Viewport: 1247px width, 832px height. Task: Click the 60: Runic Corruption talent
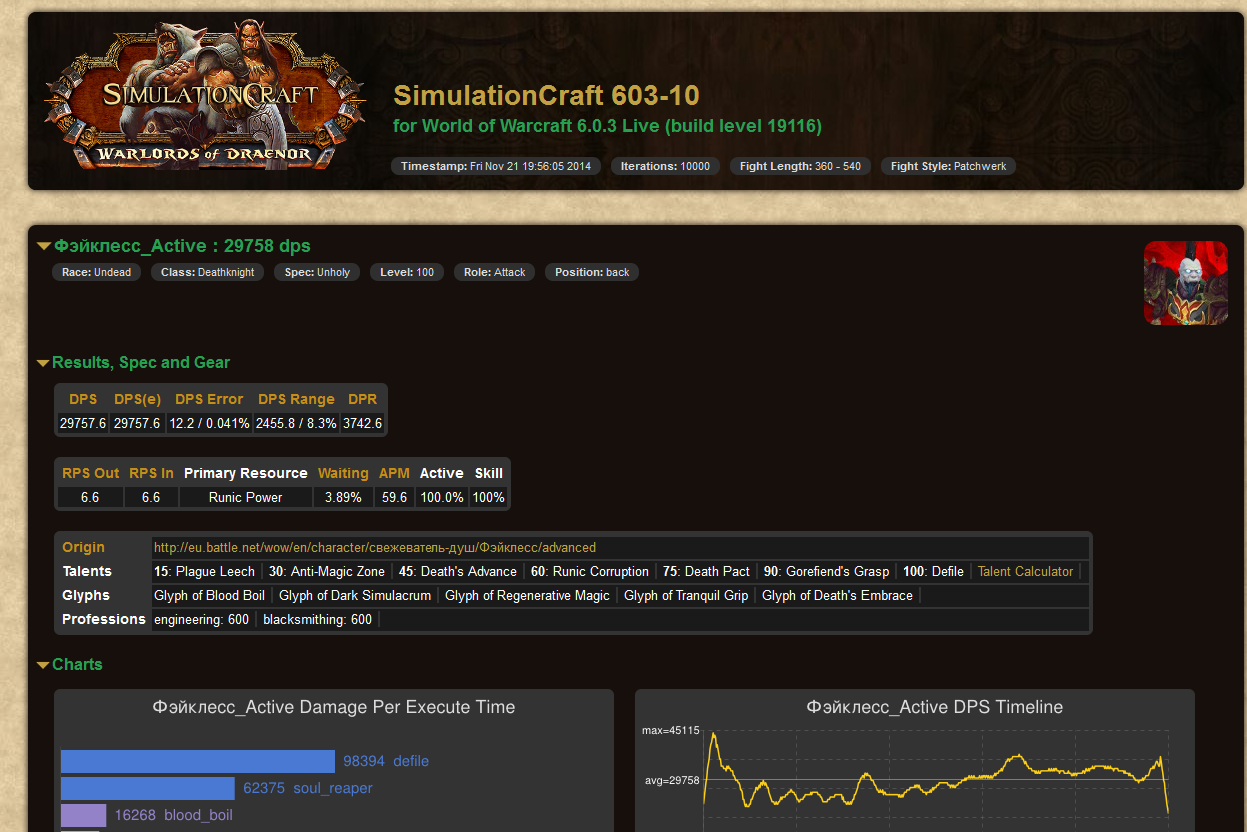[x=590, y=572]
